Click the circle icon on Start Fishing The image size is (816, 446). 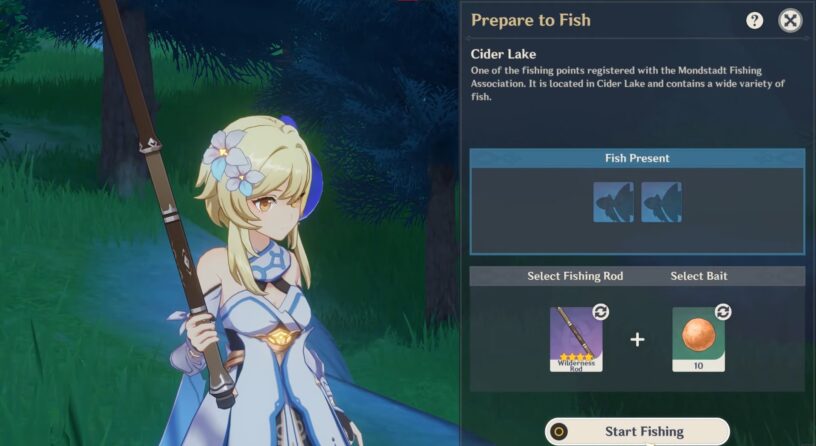click(559, 431)
